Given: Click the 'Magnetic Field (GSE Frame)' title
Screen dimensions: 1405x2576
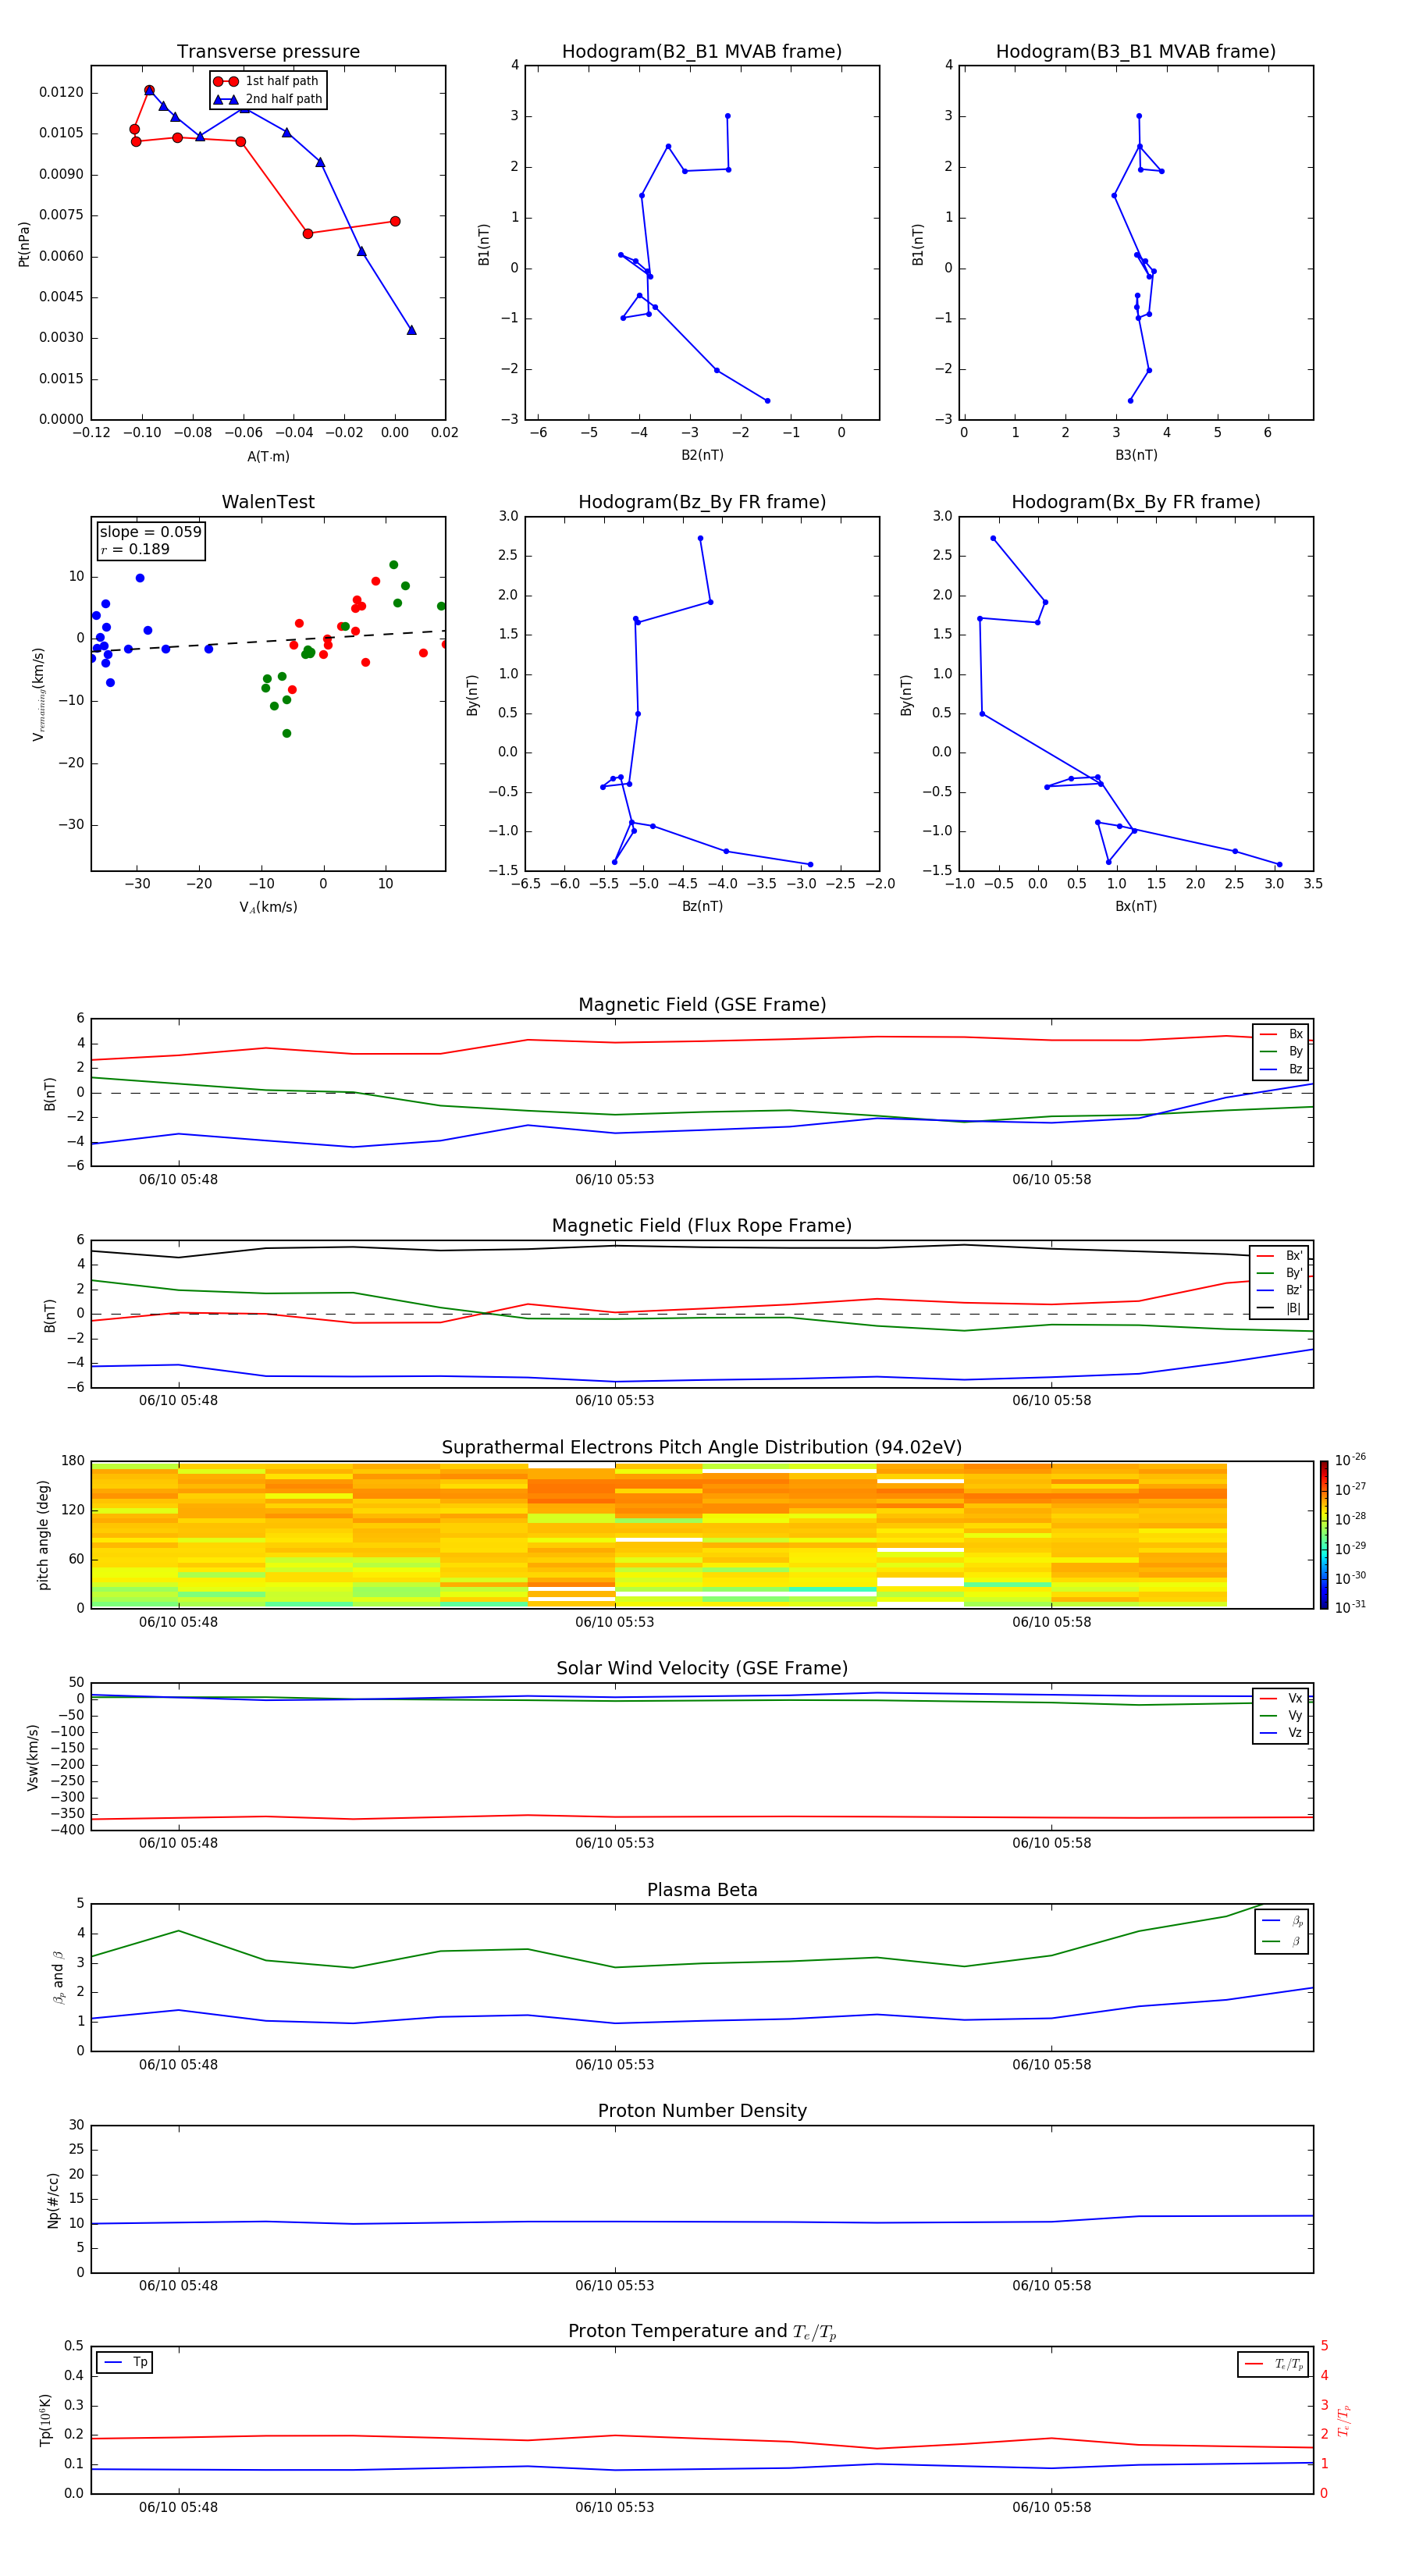Looking at the screenshot, I should [x=702, y=1005].
